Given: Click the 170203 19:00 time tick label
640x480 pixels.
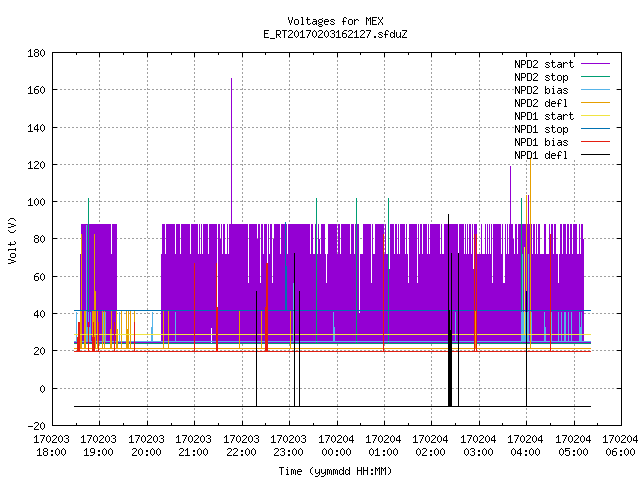Looking at the screenshot, I should coord(99,446).
